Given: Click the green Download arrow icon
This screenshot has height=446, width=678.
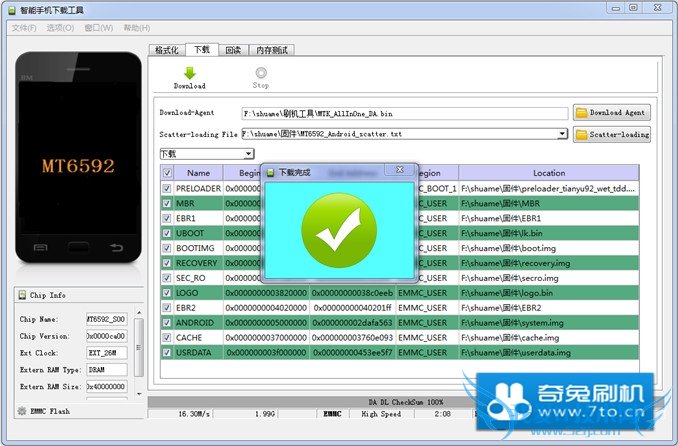Looking at the screenshot, I should click(x=190, y=73).
